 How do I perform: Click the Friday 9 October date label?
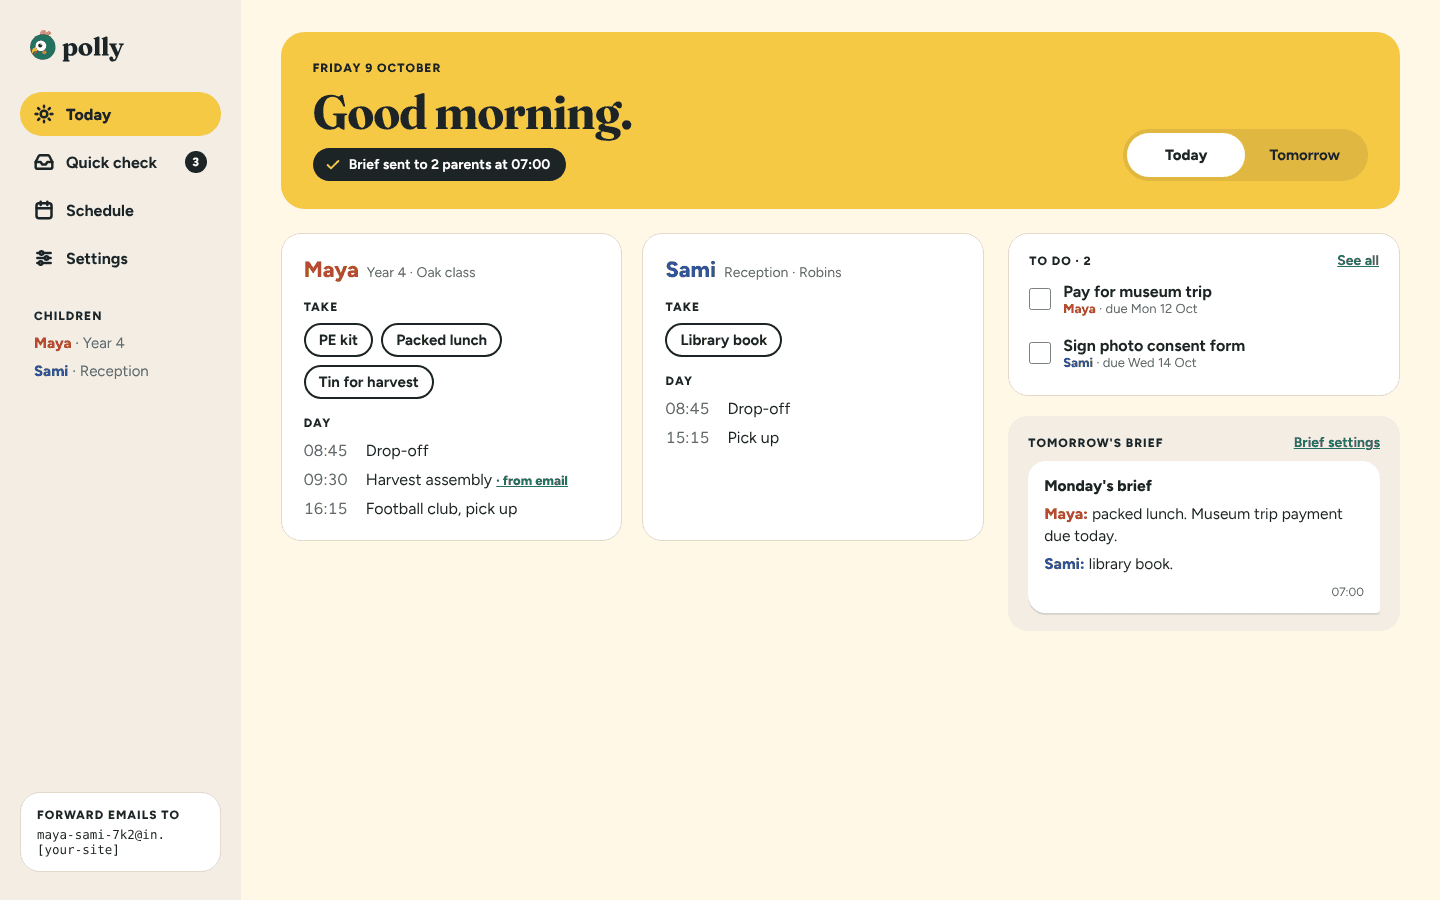coord(377,68)
